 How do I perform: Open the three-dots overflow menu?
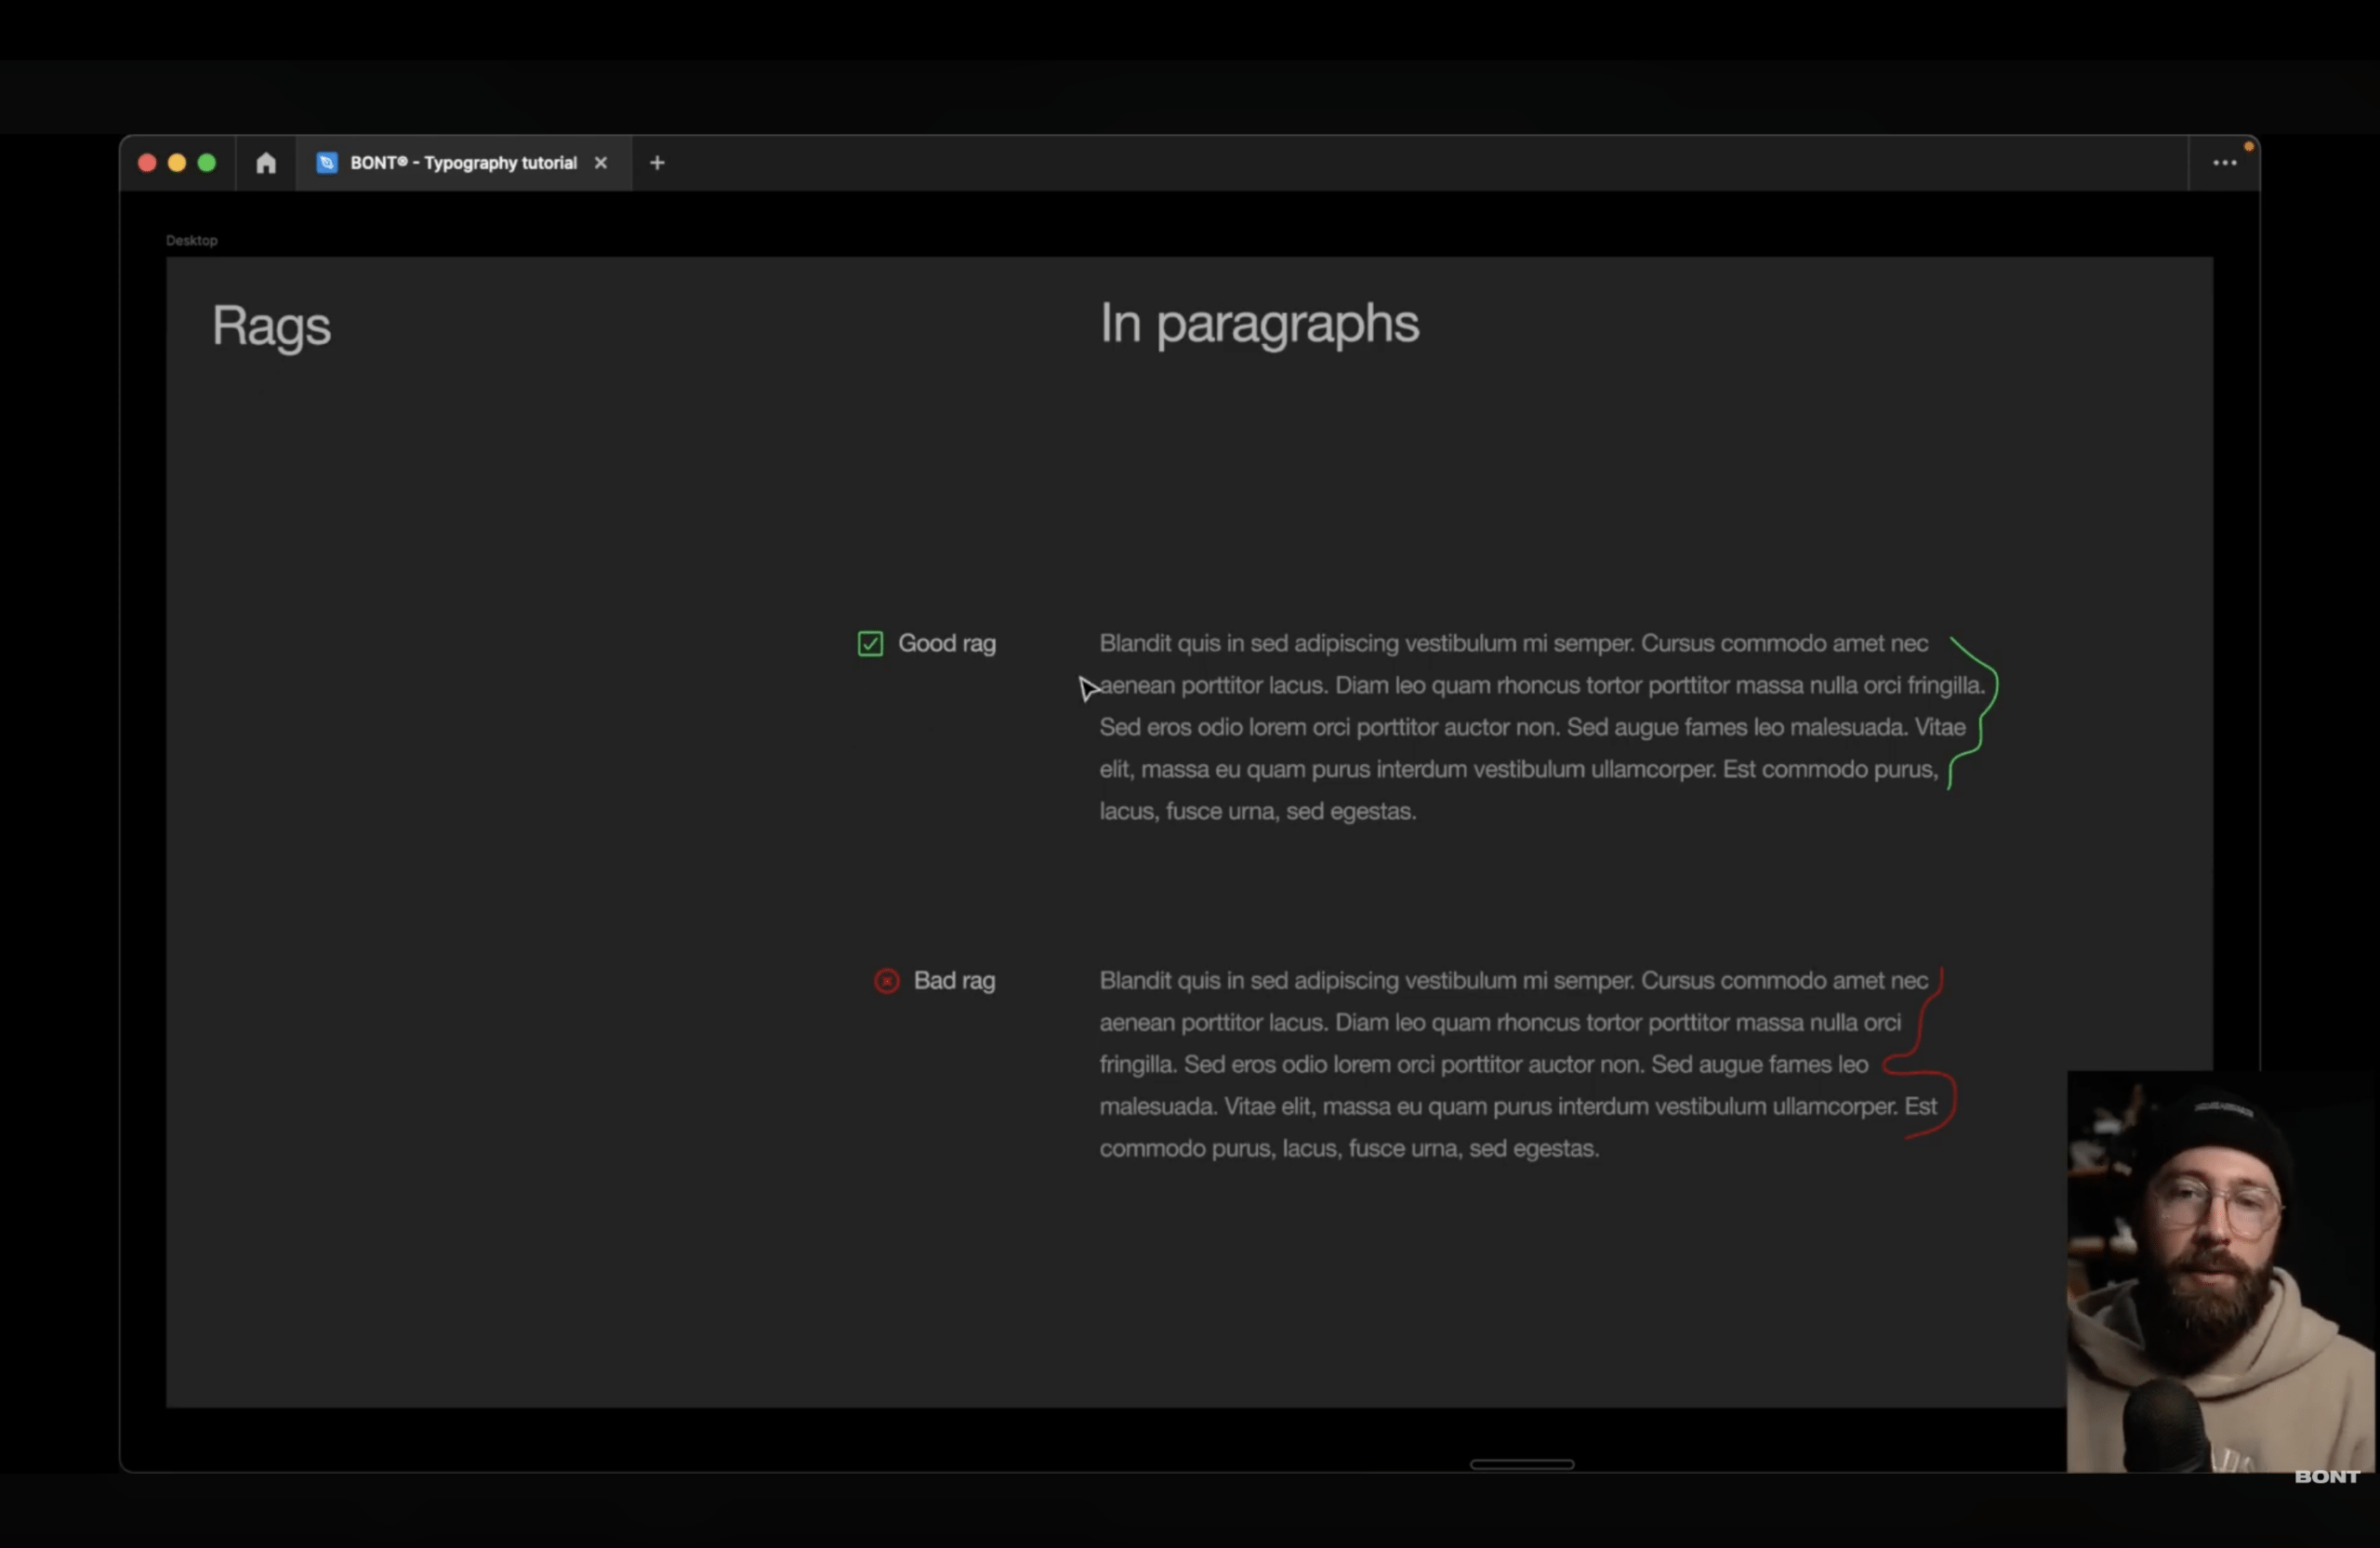[2224, 163]
